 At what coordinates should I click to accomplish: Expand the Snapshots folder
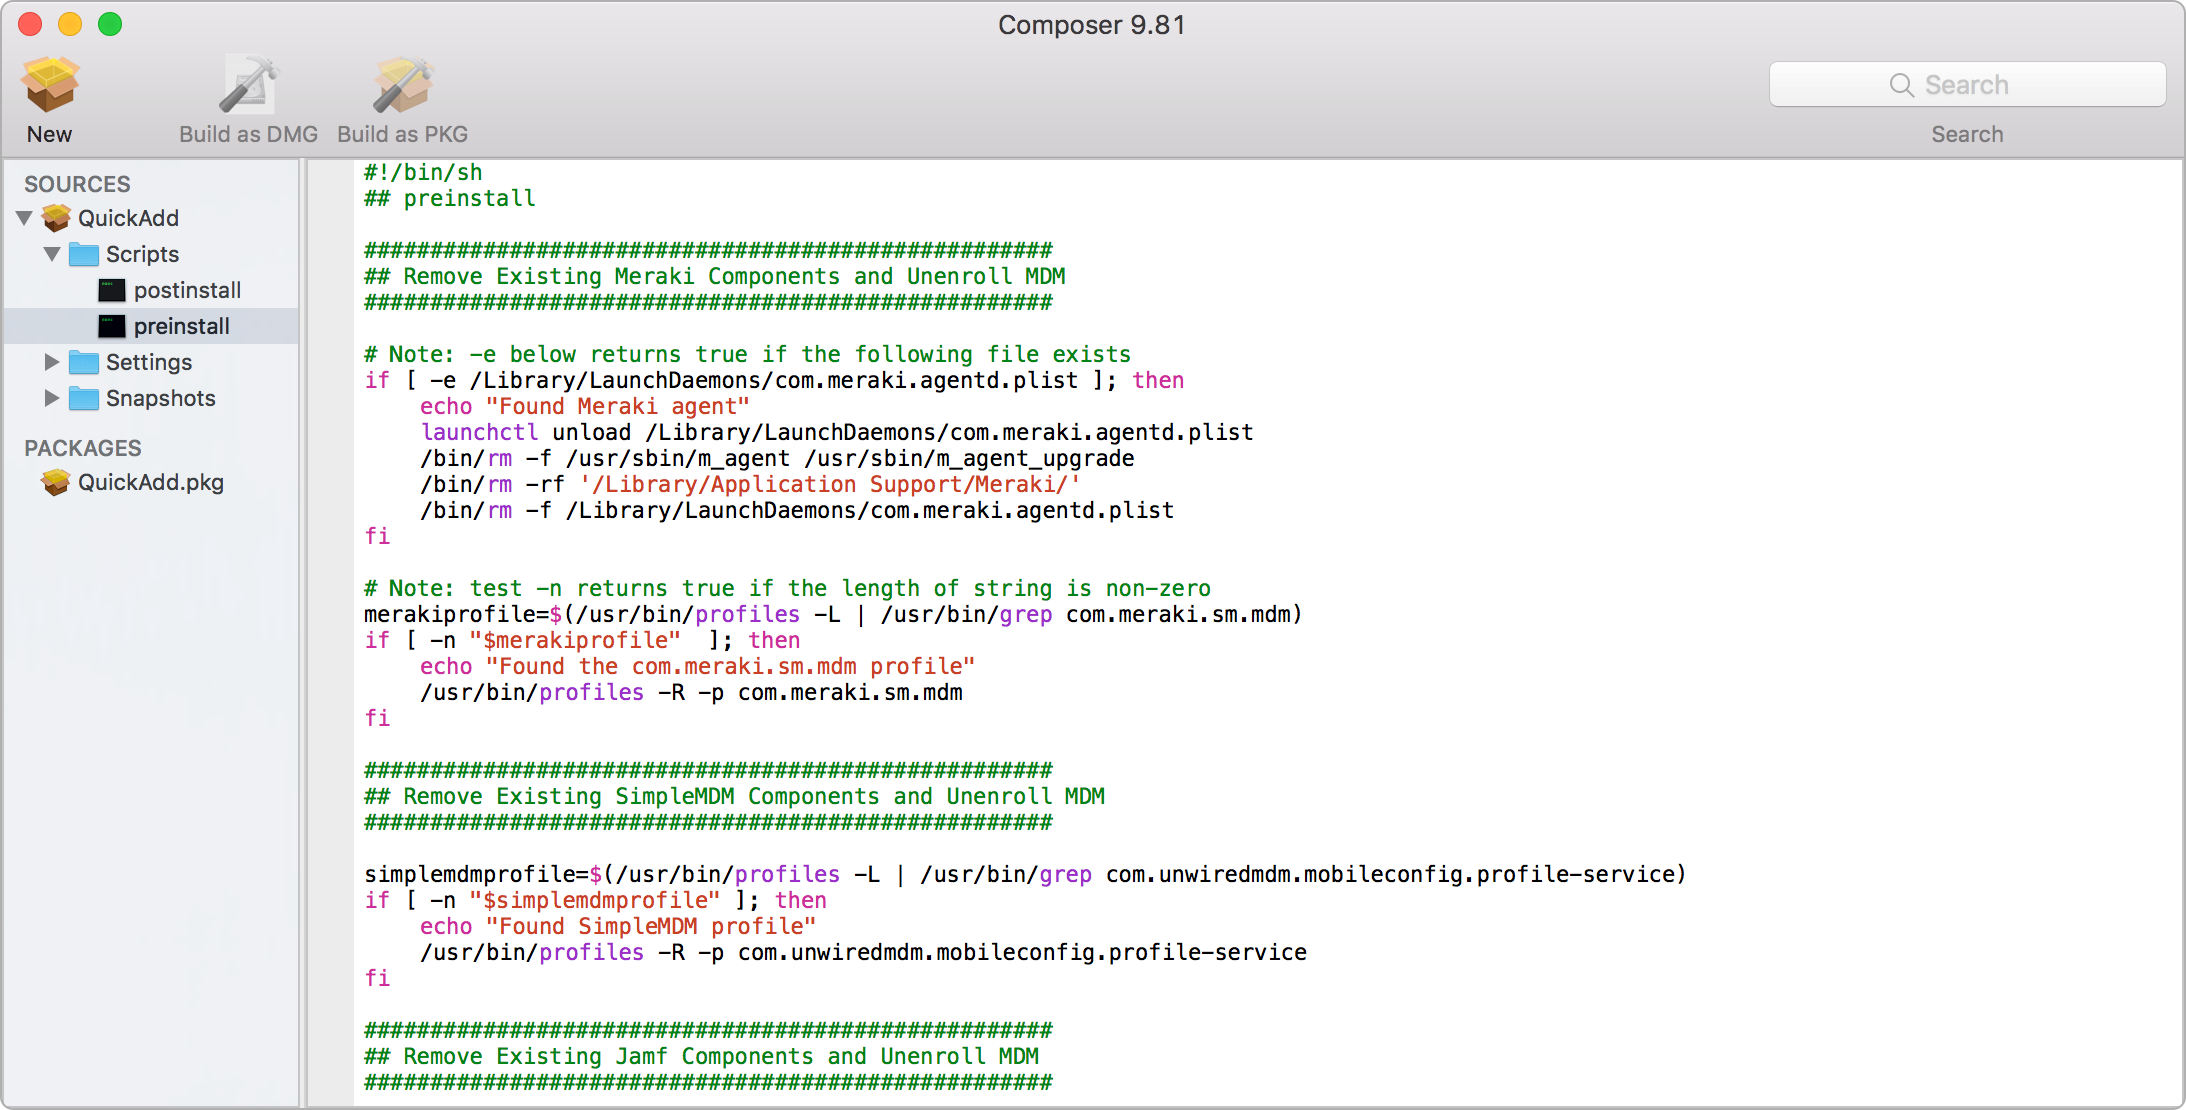(x=52, y=398)
